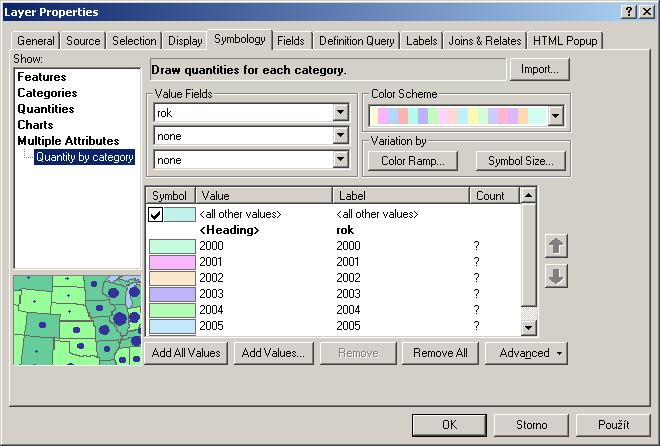Click the peach swatch for 2002
The image size is (660, 446).
point(172,278)
